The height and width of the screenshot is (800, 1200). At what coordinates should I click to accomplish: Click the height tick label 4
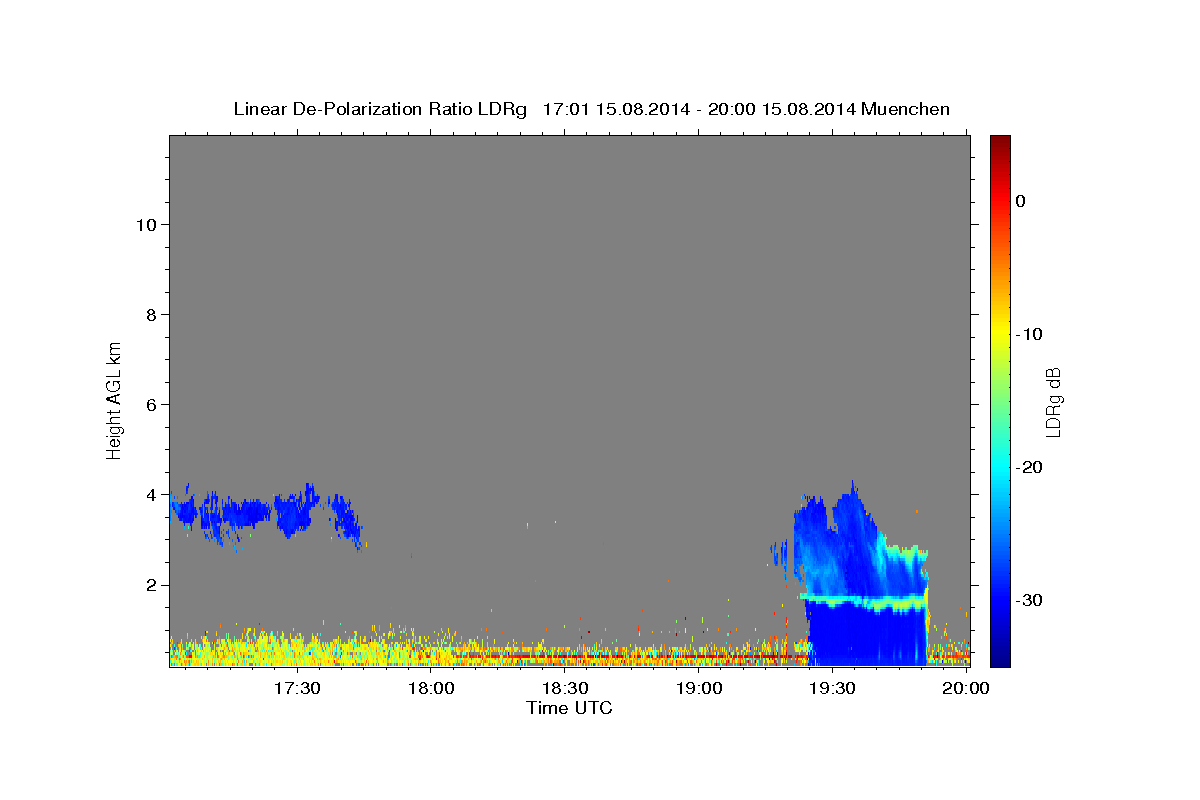click(152, 495)
